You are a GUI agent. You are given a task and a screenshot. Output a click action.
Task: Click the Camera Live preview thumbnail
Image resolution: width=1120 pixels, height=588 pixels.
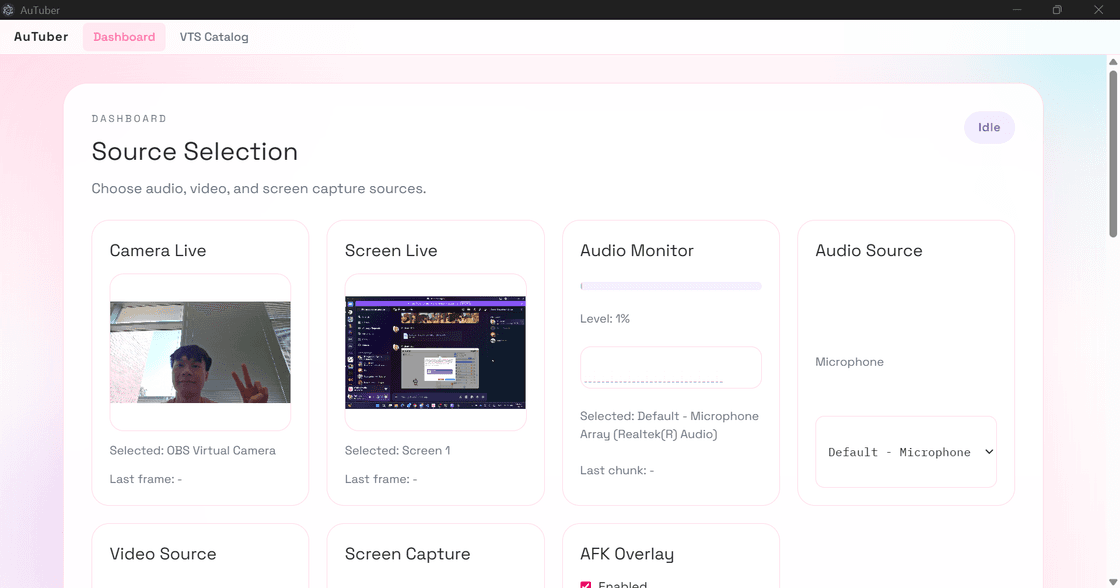tap(200, 352)
